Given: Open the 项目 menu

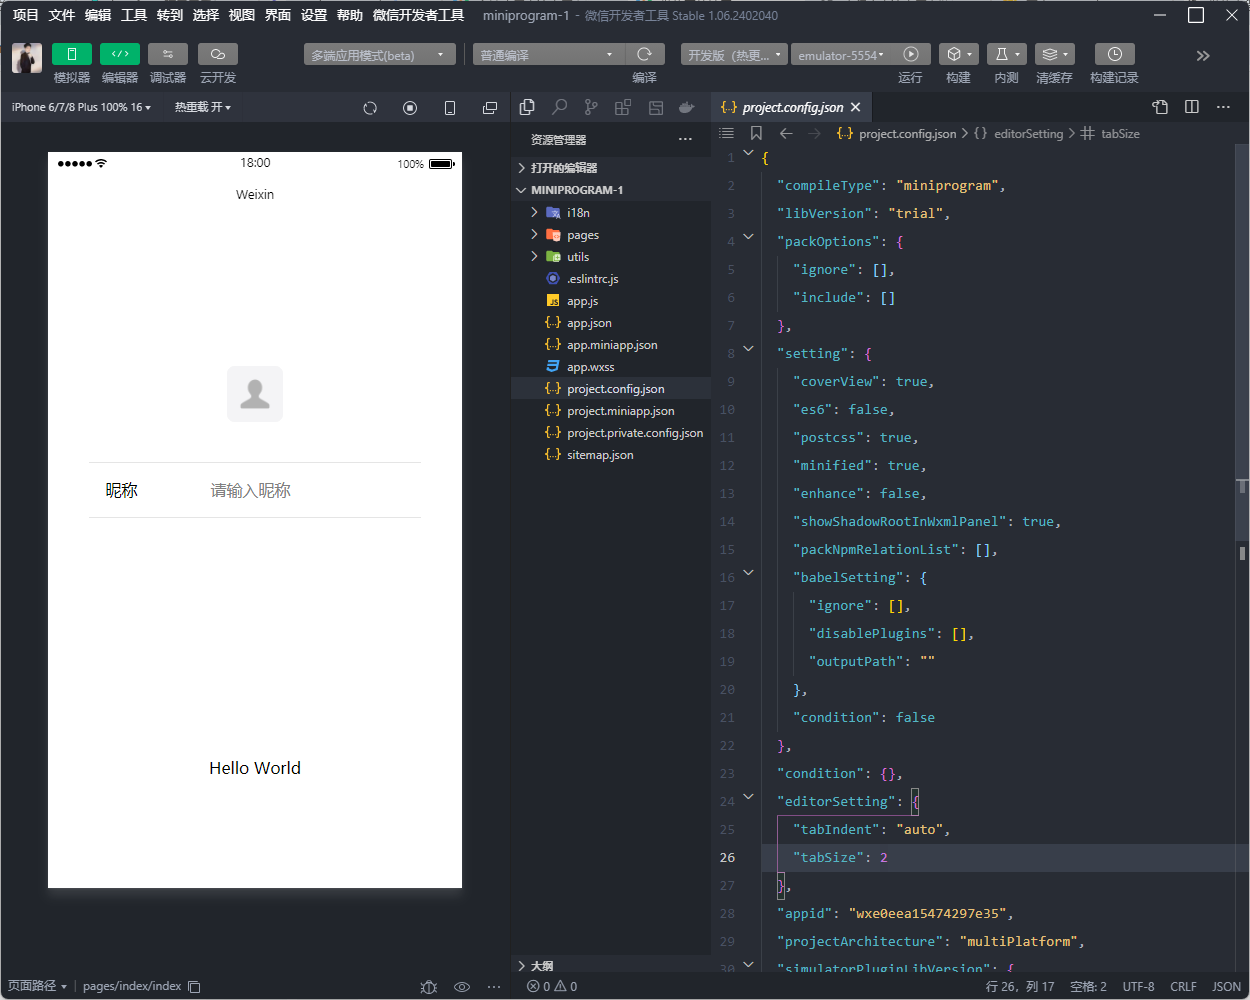Looking at the screenshot, I should pyautogui.click(x=26, y=15).
